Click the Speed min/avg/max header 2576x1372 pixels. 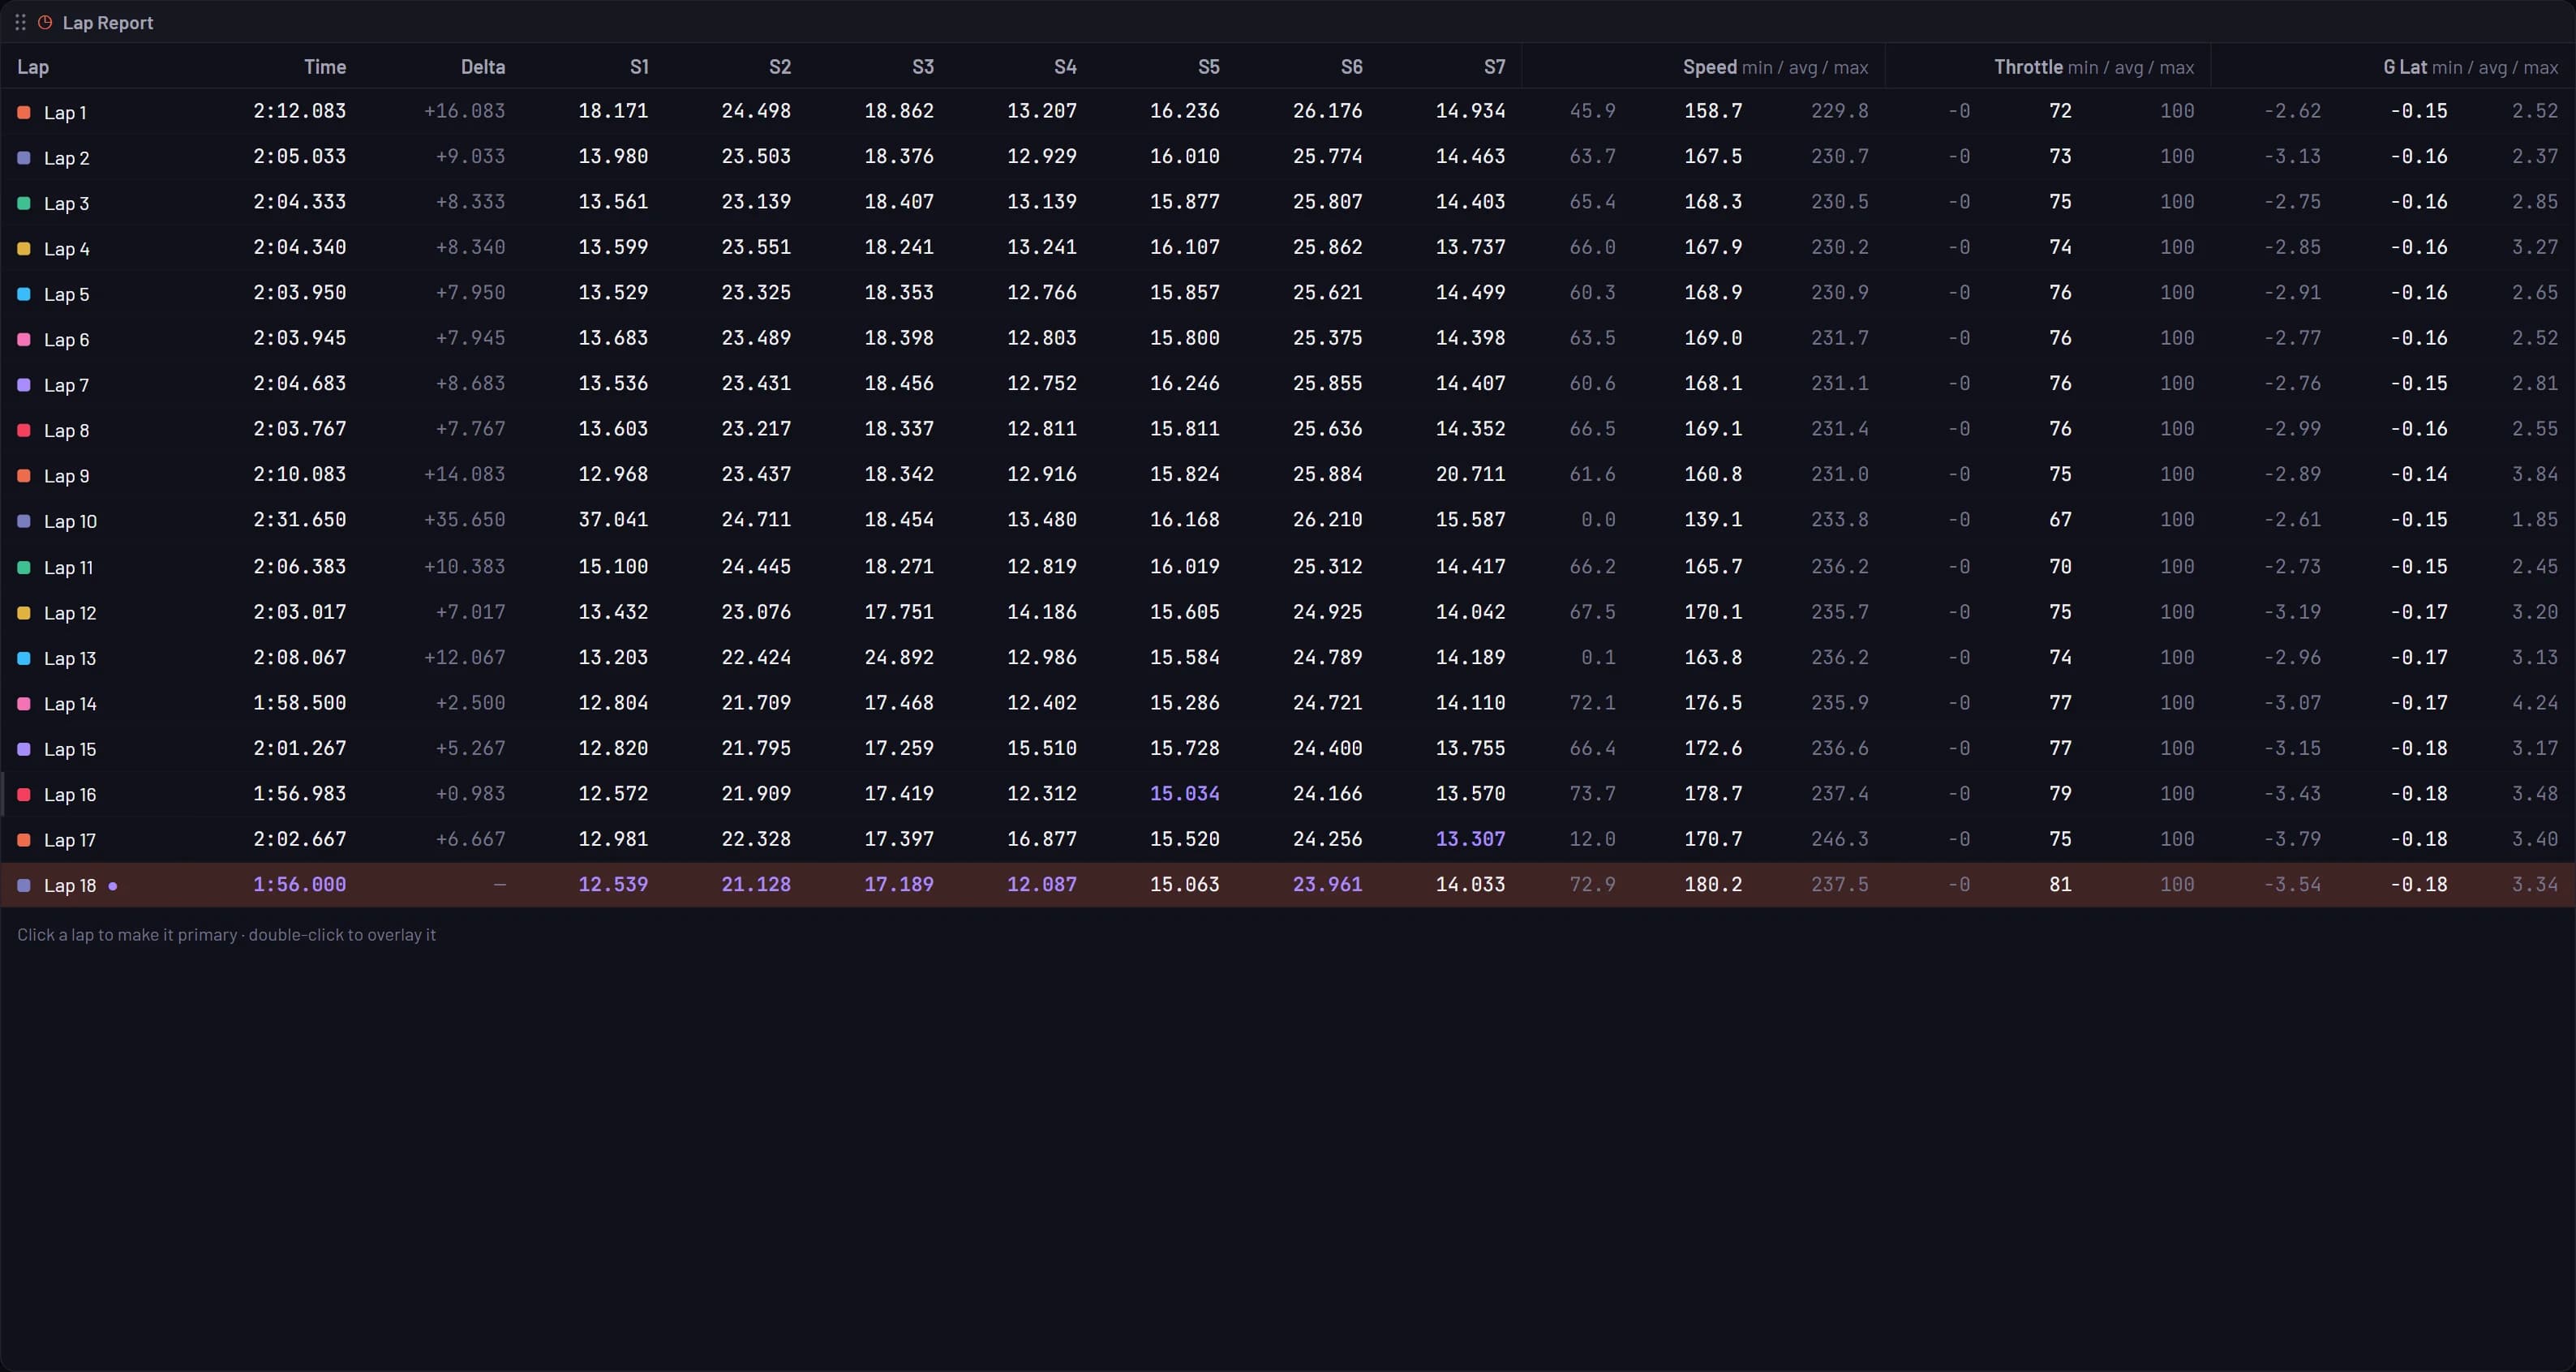click(1775, 67)
